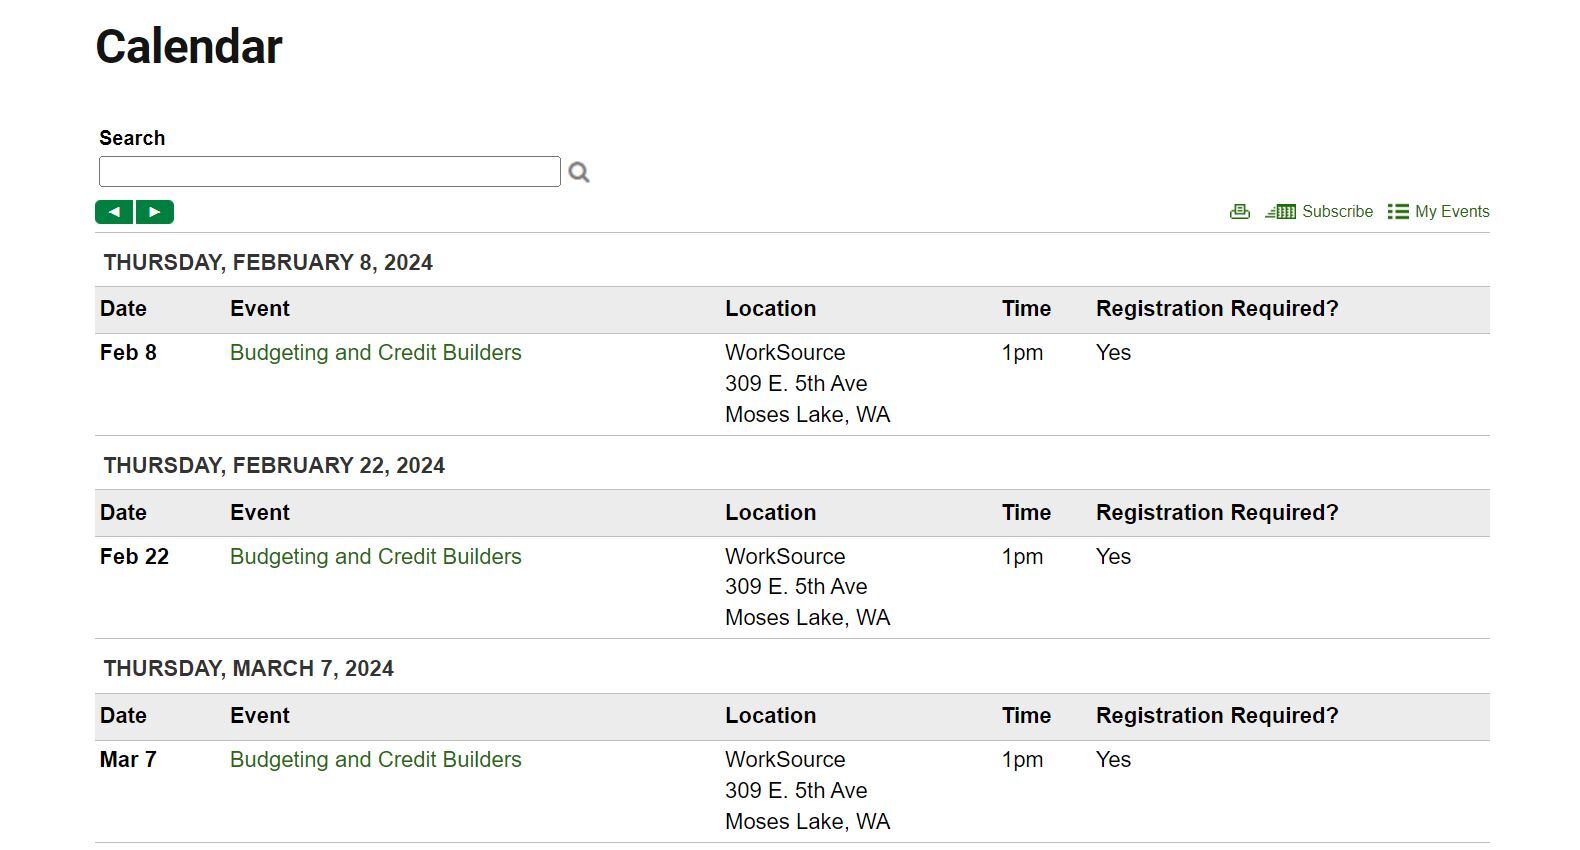Open Mar 7 Budgeting and Credit Builders event

click(375, 759)
